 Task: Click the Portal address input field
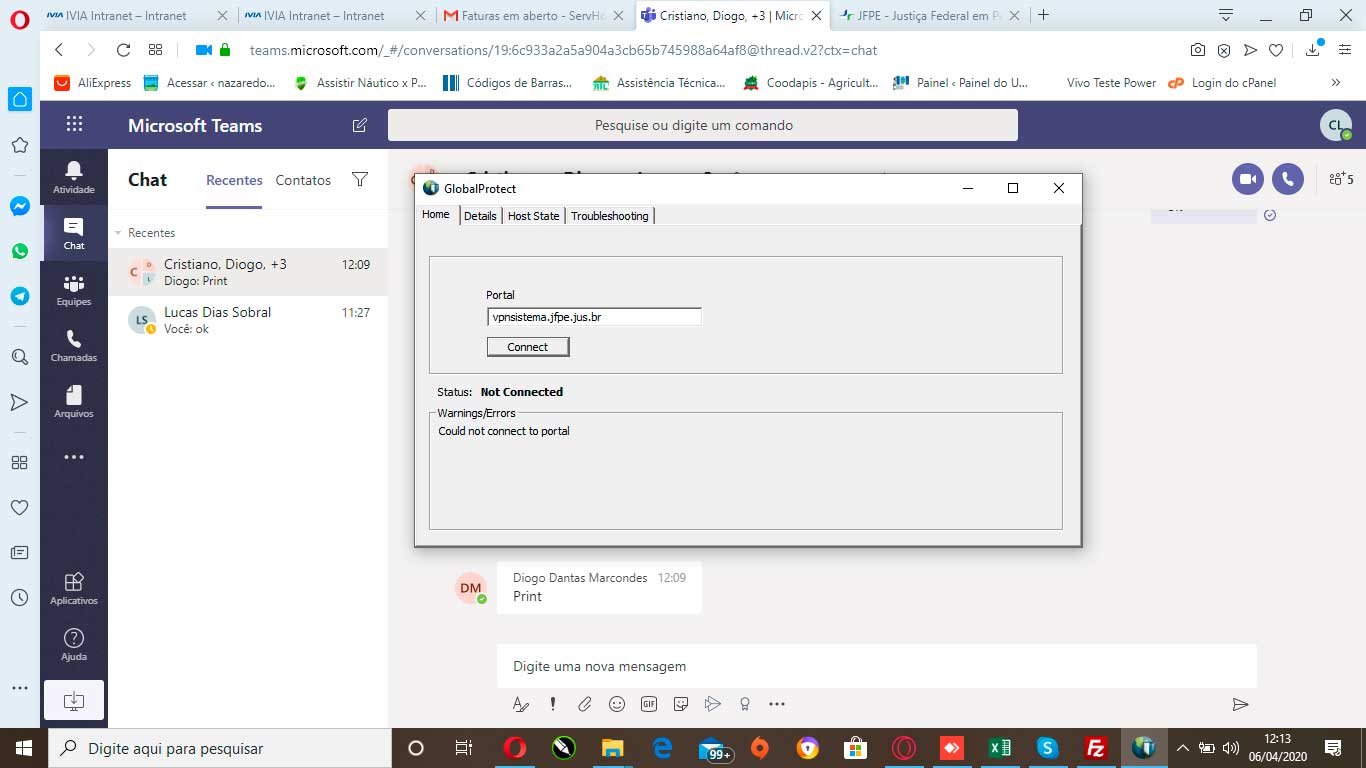point(594,317)
